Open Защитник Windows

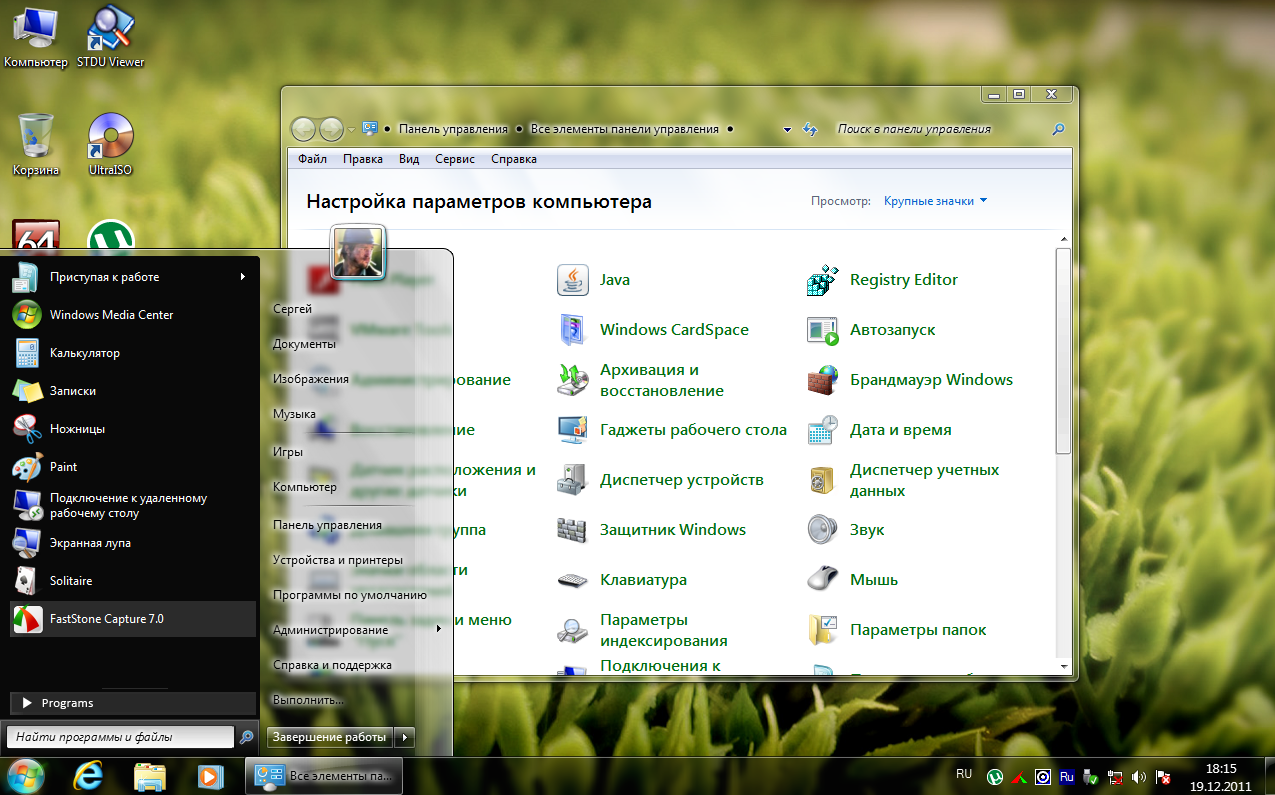652,530
